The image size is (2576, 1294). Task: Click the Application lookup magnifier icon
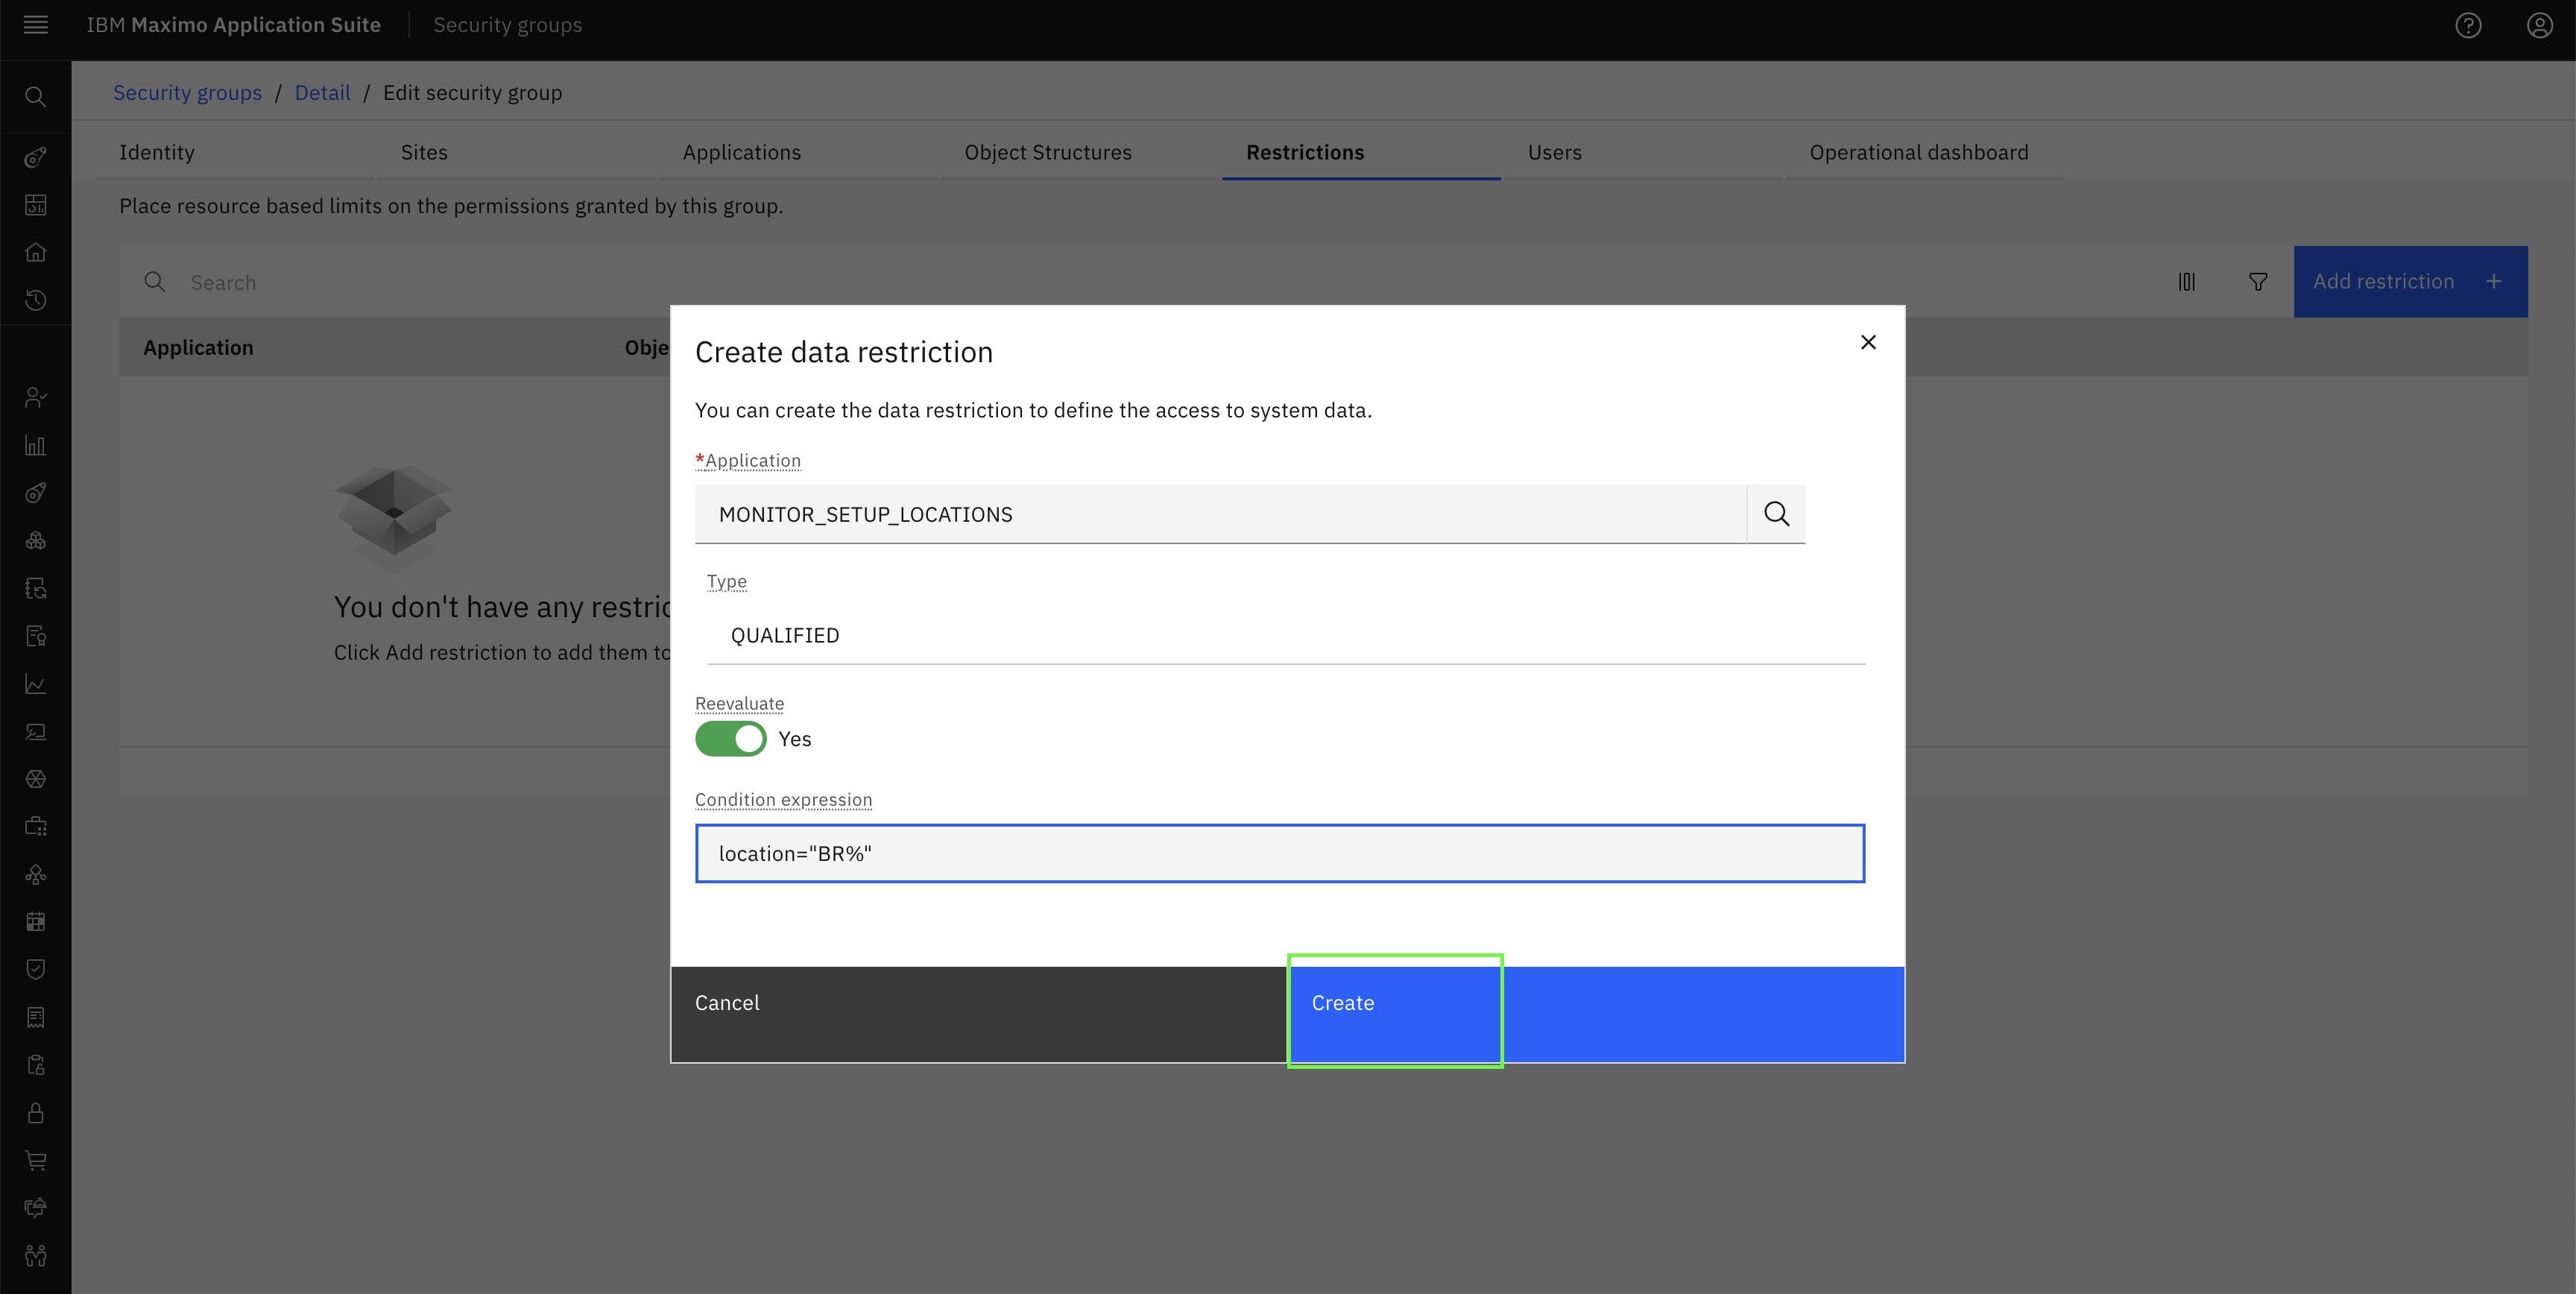[x=1776, y=514]
